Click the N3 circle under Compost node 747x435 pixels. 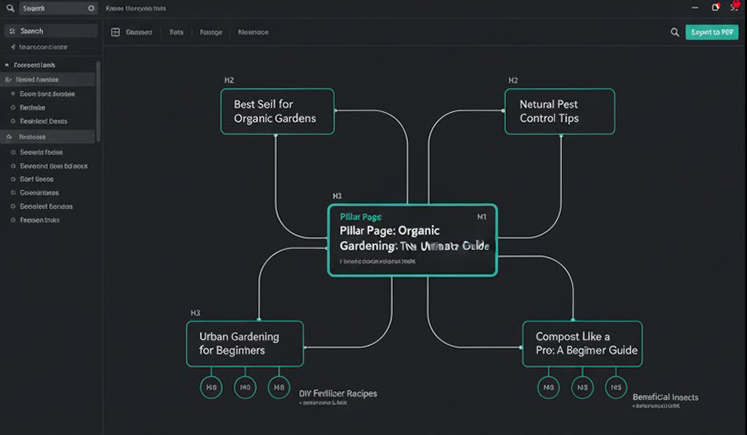[582, 387]
